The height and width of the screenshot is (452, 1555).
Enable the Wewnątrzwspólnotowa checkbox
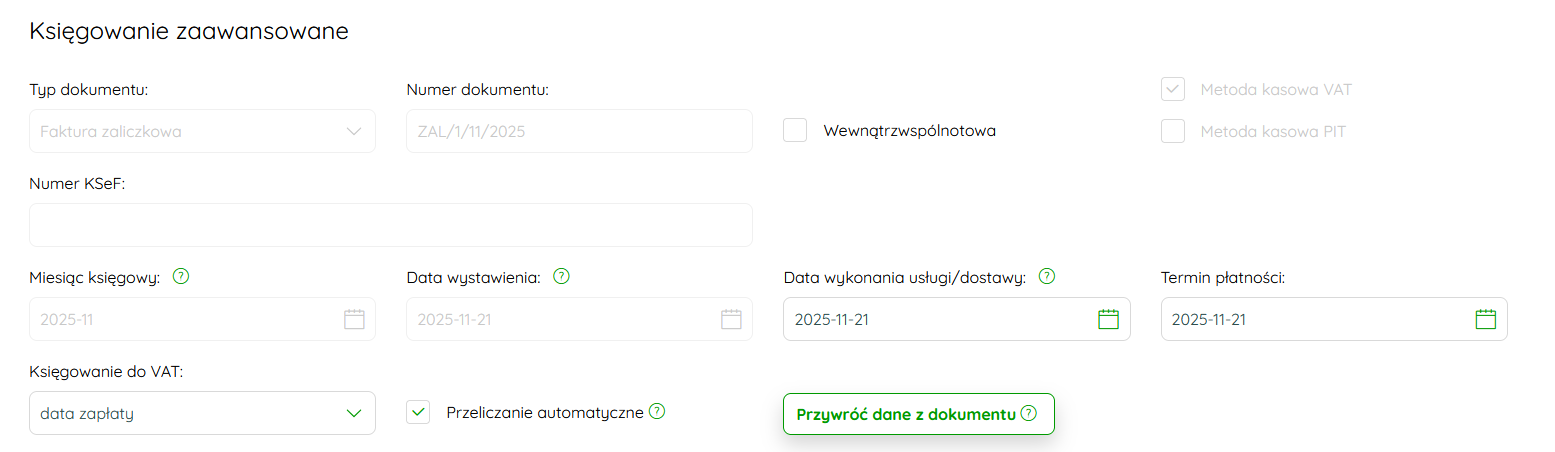(x=795, y=131)
